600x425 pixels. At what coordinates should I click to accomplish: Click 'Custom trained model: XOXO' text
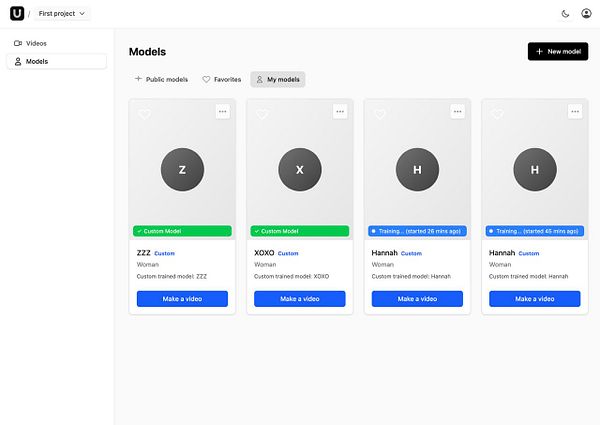tap(292, 276)
